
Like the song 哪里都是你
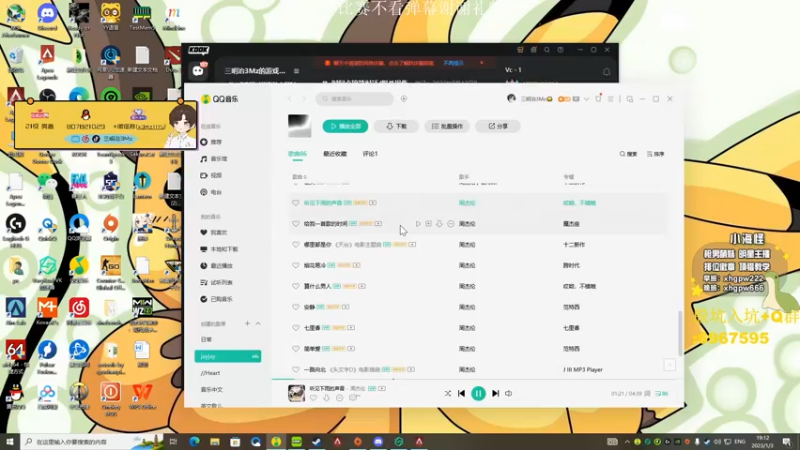point(295,244)
